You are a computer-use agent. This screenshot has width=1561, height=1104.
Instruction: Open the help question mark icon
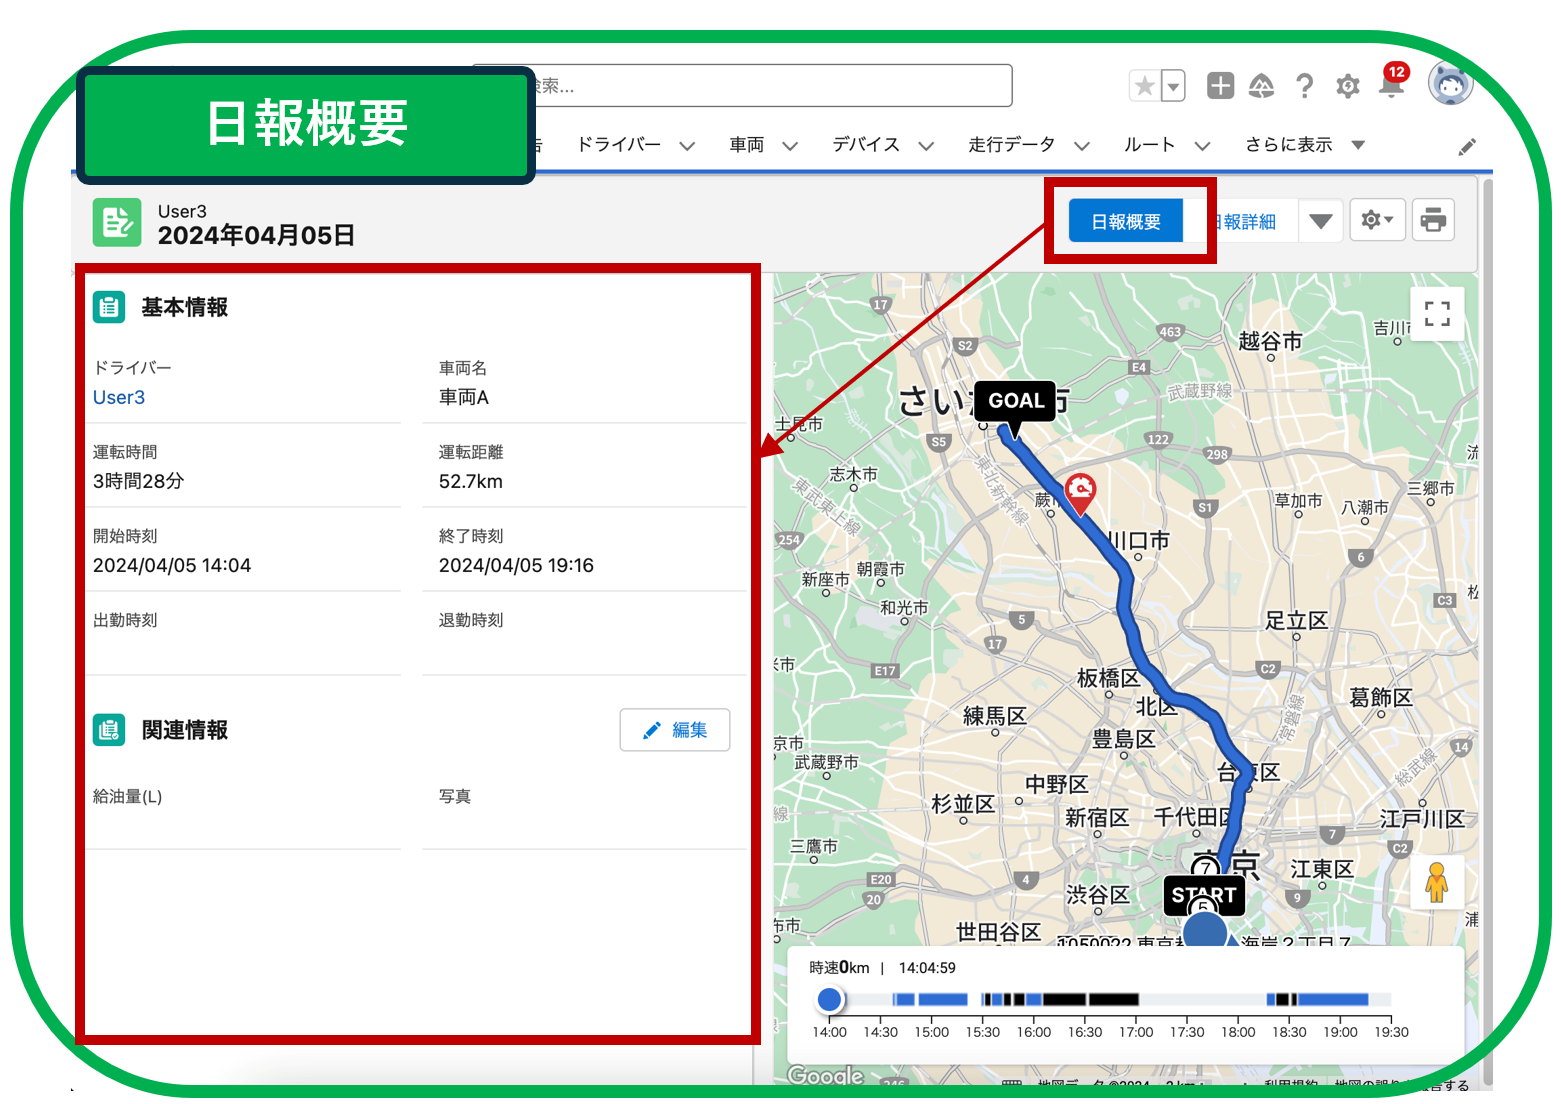(x=1304, y=86)
